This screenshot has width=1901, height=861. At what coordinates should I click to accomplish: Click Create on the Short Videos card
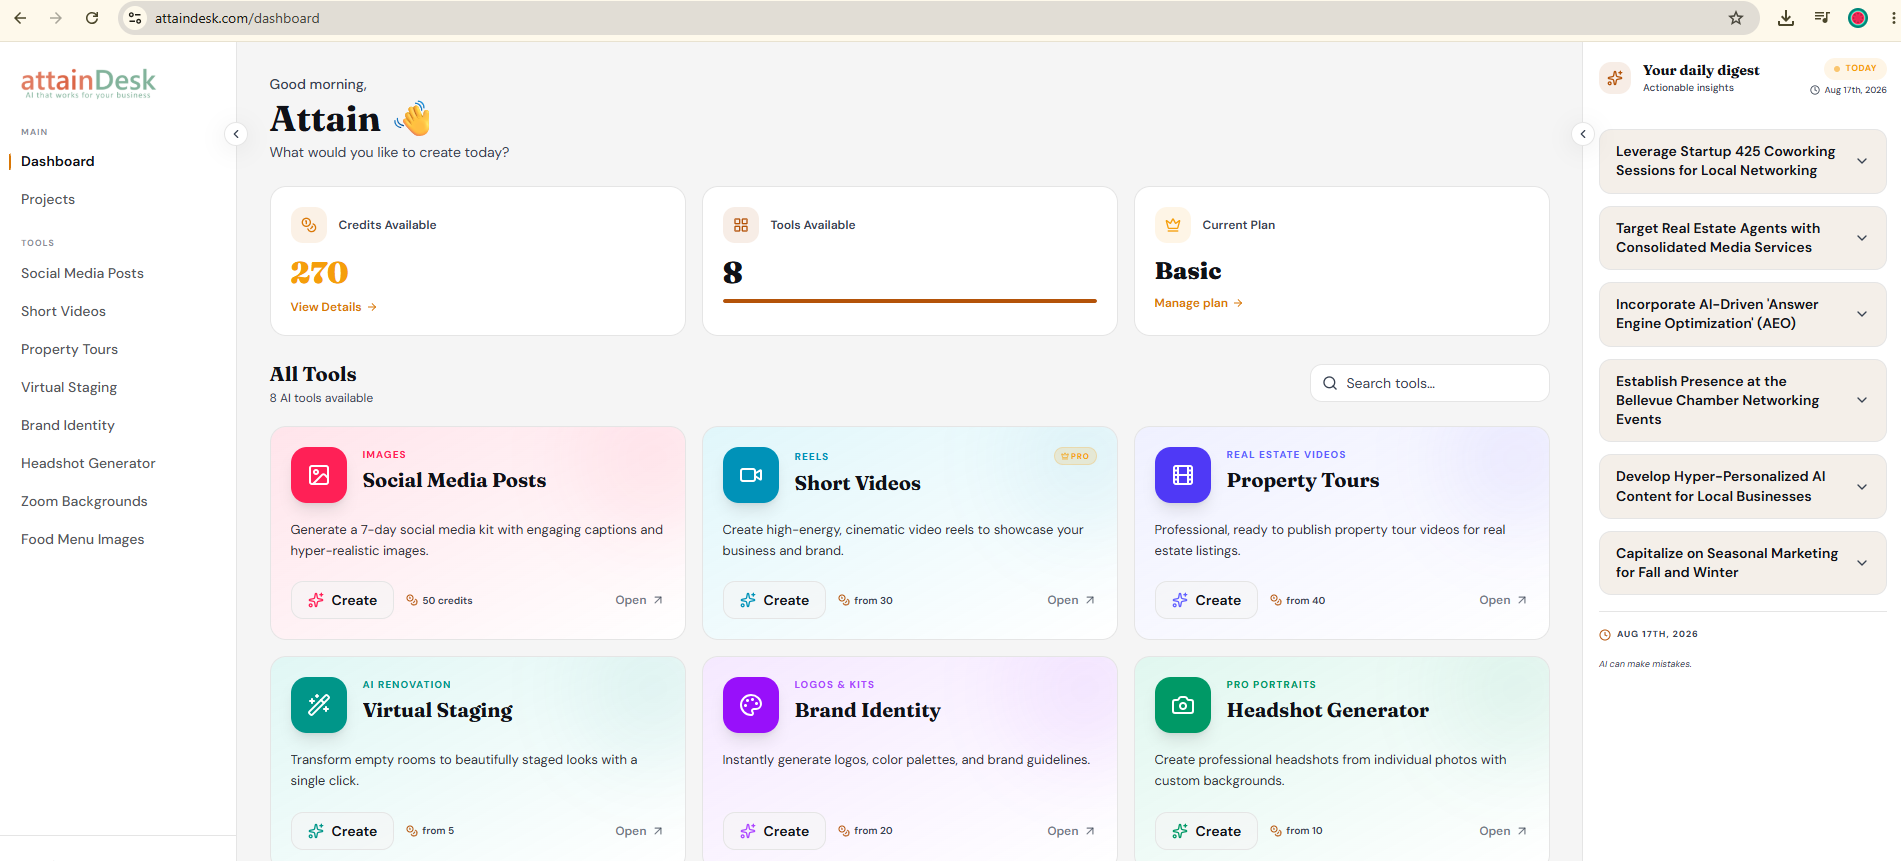[x=774, y=600]
